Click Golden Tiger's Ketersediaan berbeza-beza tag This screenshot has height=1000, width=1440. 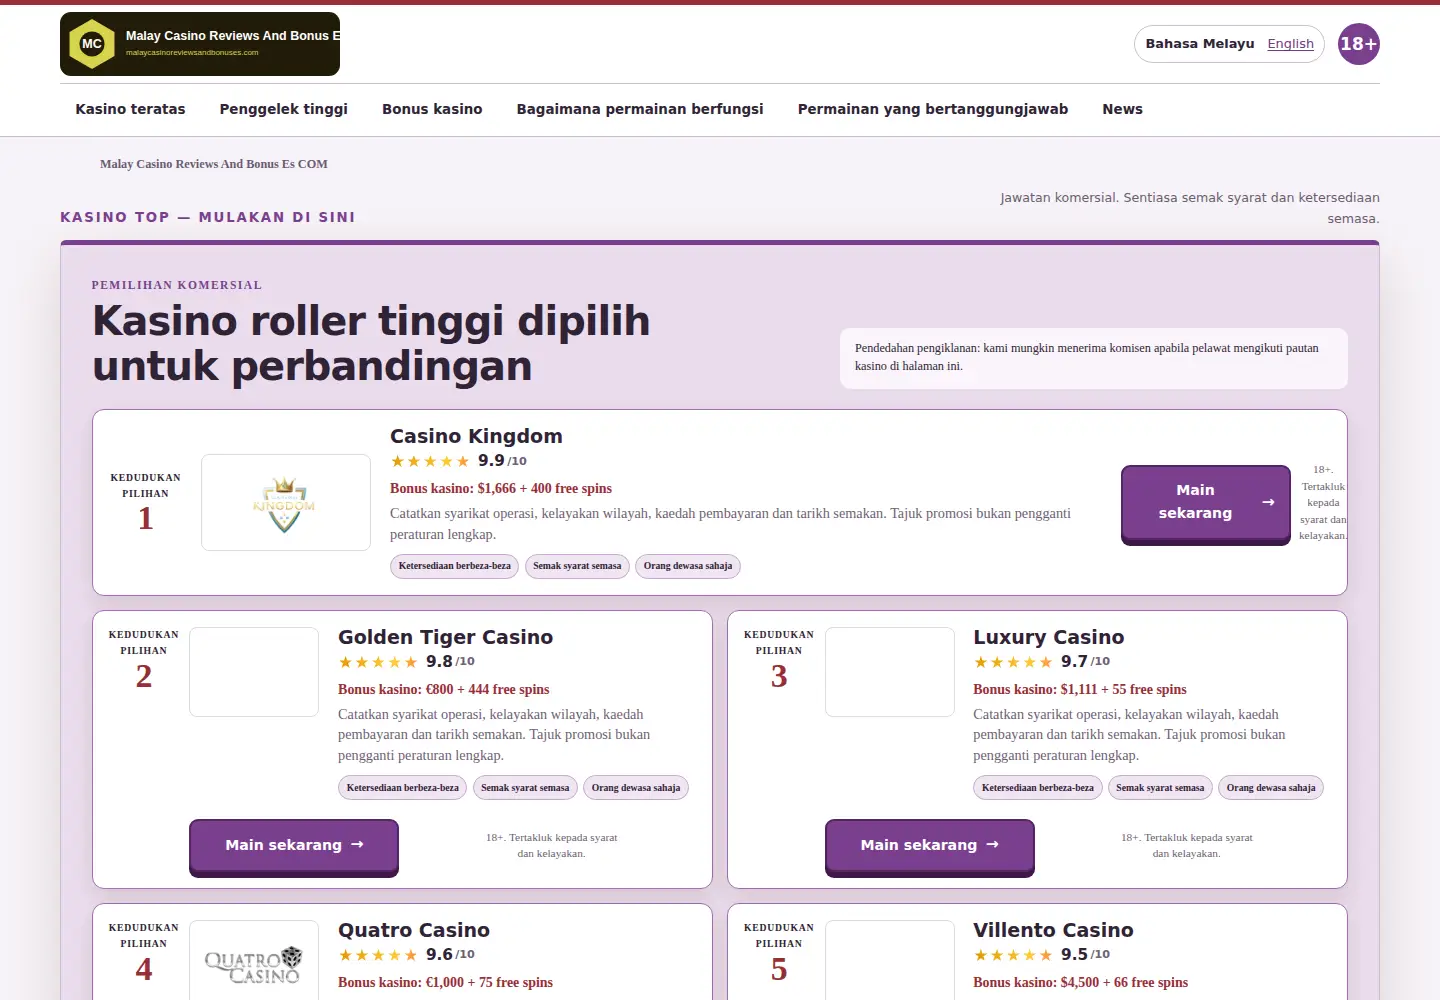pyautogui.click(x=402, y=788)
